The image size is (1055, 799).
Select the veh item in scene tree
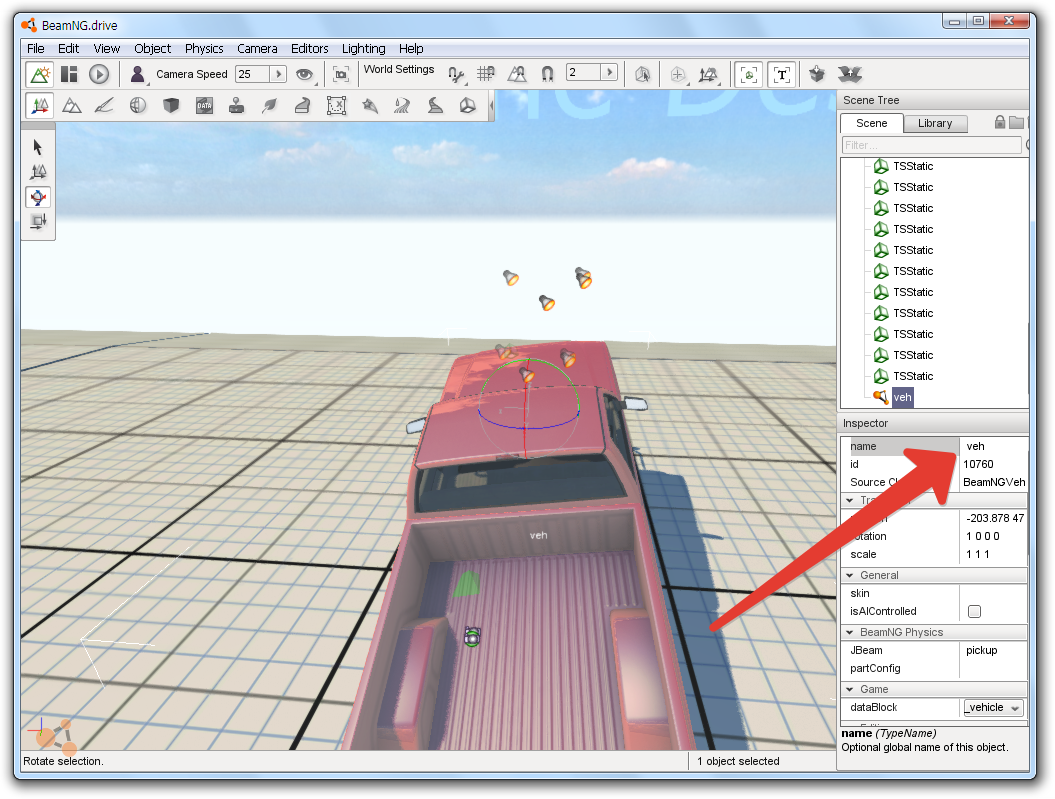point(902,397)
